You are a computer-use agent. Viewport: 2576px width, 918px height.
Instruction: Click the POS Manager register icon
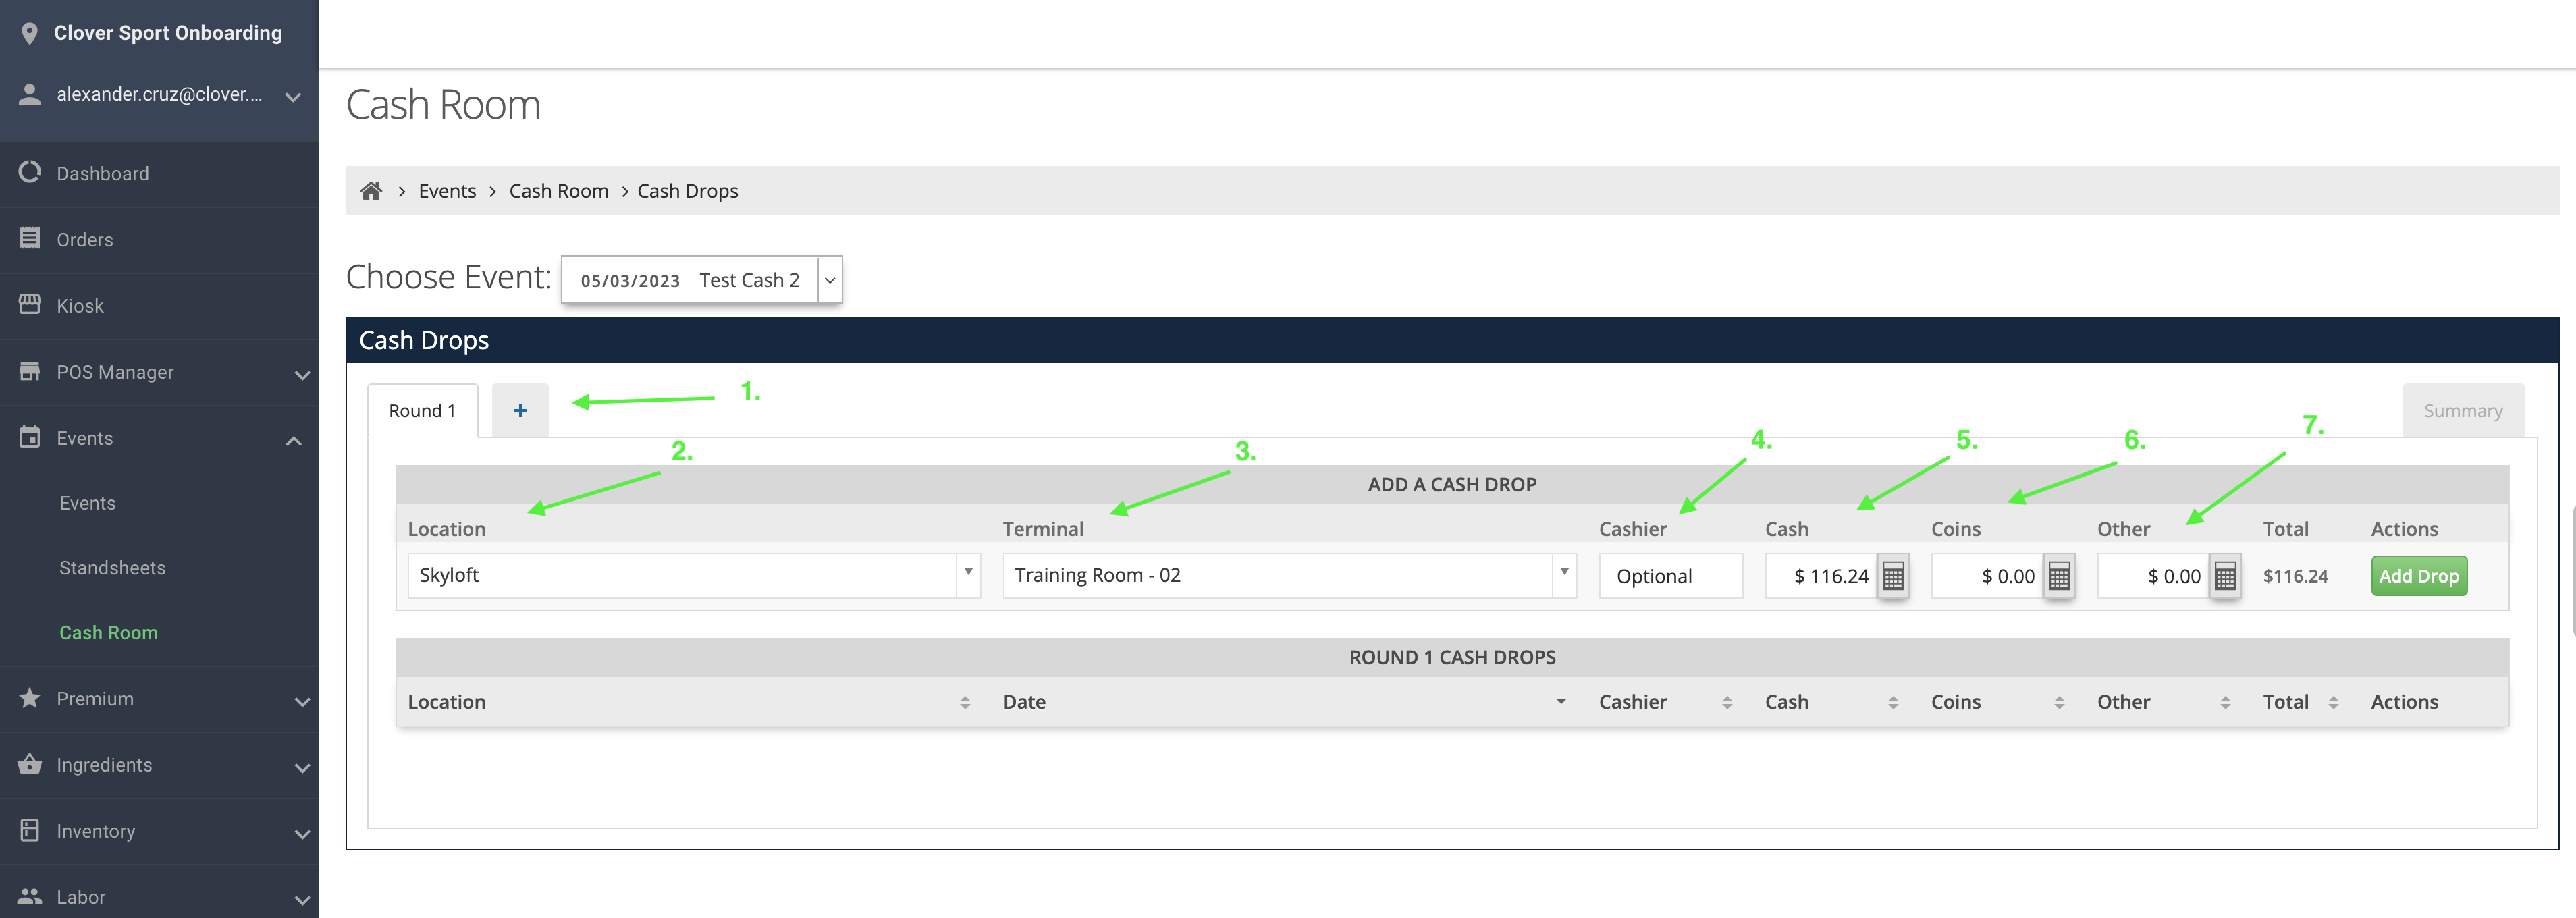tap(30, 371)
